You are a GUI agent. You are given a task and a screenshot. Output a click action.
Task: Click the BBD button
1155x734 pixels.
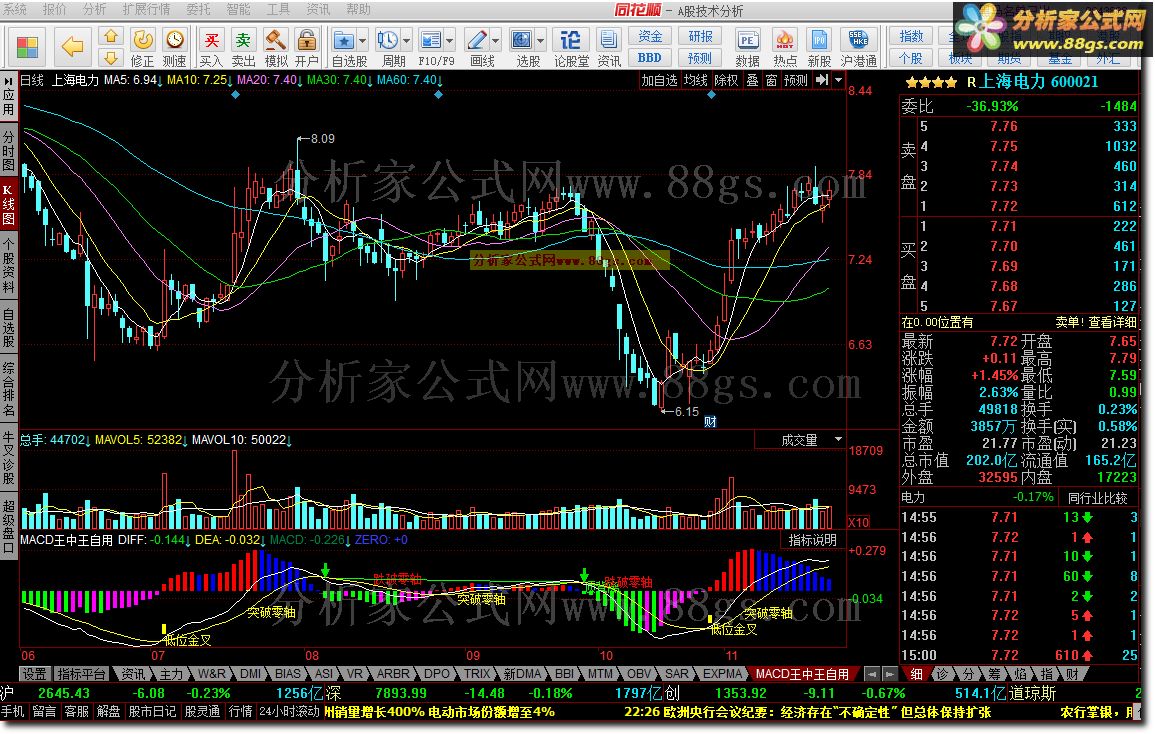pos(650,57)
